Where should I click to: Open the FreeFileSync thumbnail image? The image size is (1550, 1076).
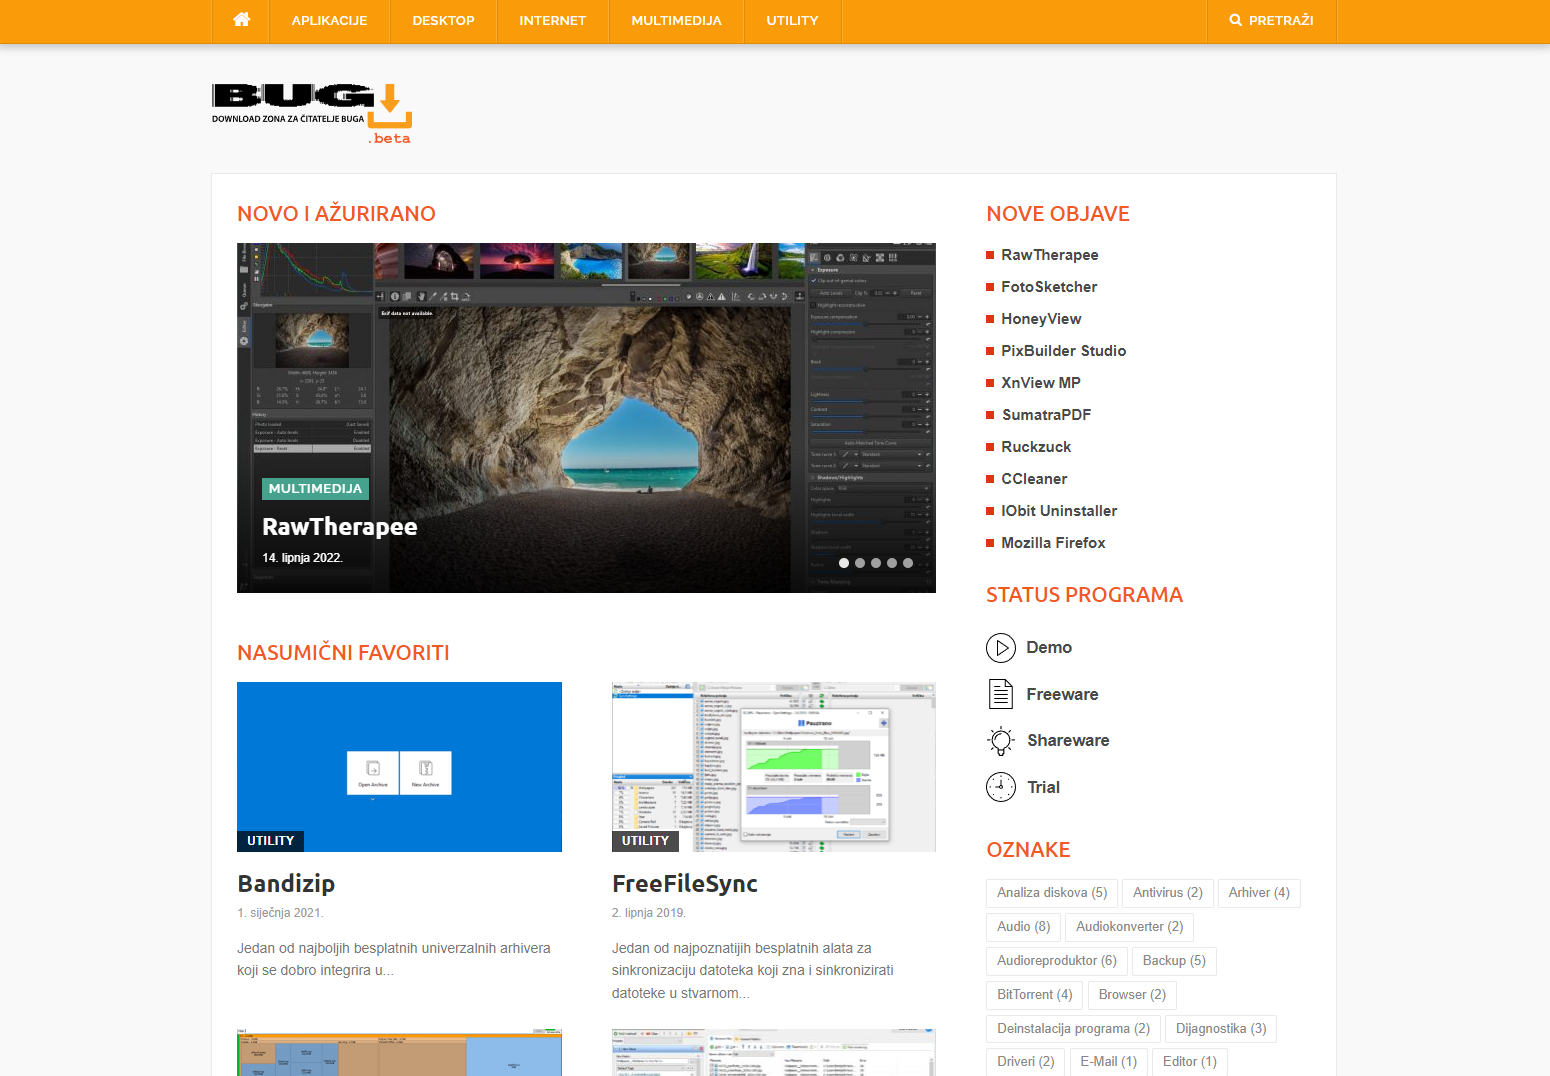[774, 767]
